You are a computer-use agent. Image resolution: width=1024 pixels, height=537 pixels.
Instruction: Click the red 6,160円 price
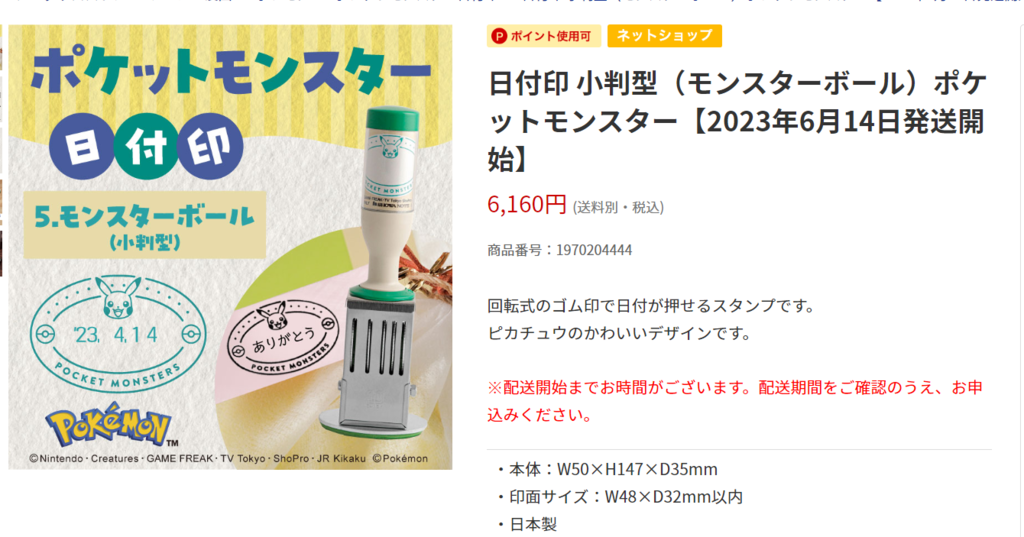[x=527, y=204]
